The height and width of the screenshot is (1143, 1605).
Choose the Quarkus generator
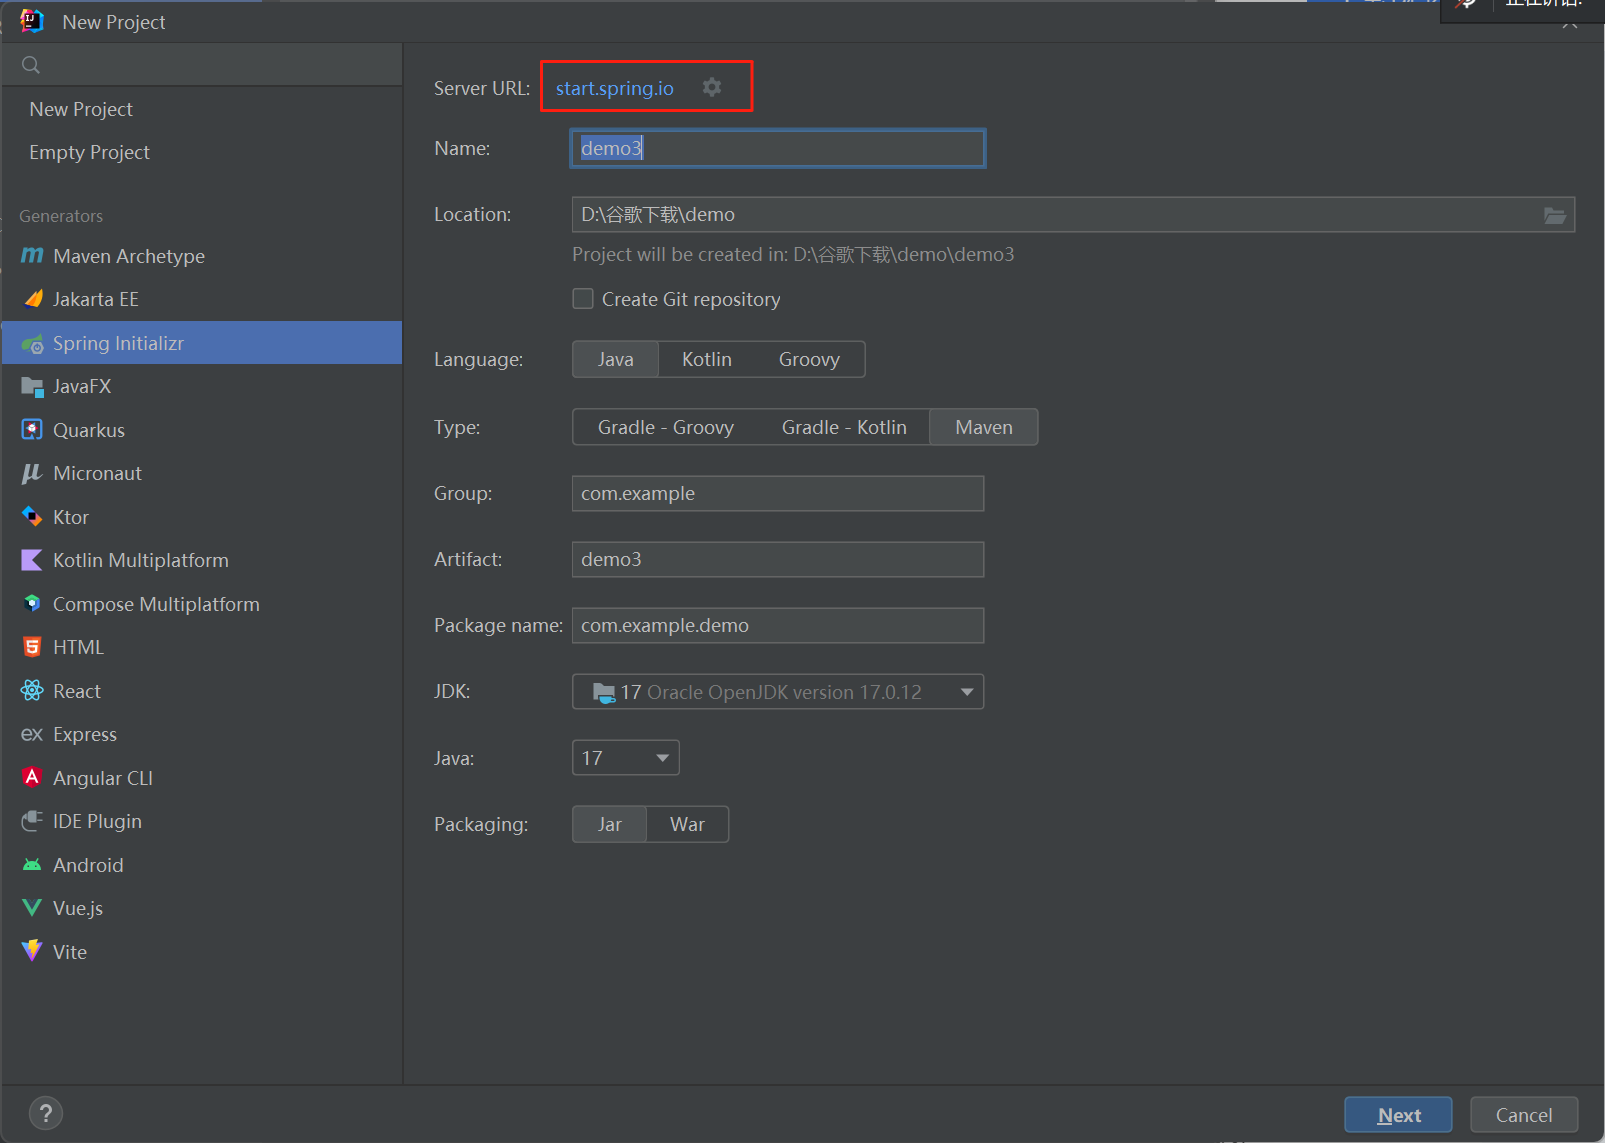[89, 429]
